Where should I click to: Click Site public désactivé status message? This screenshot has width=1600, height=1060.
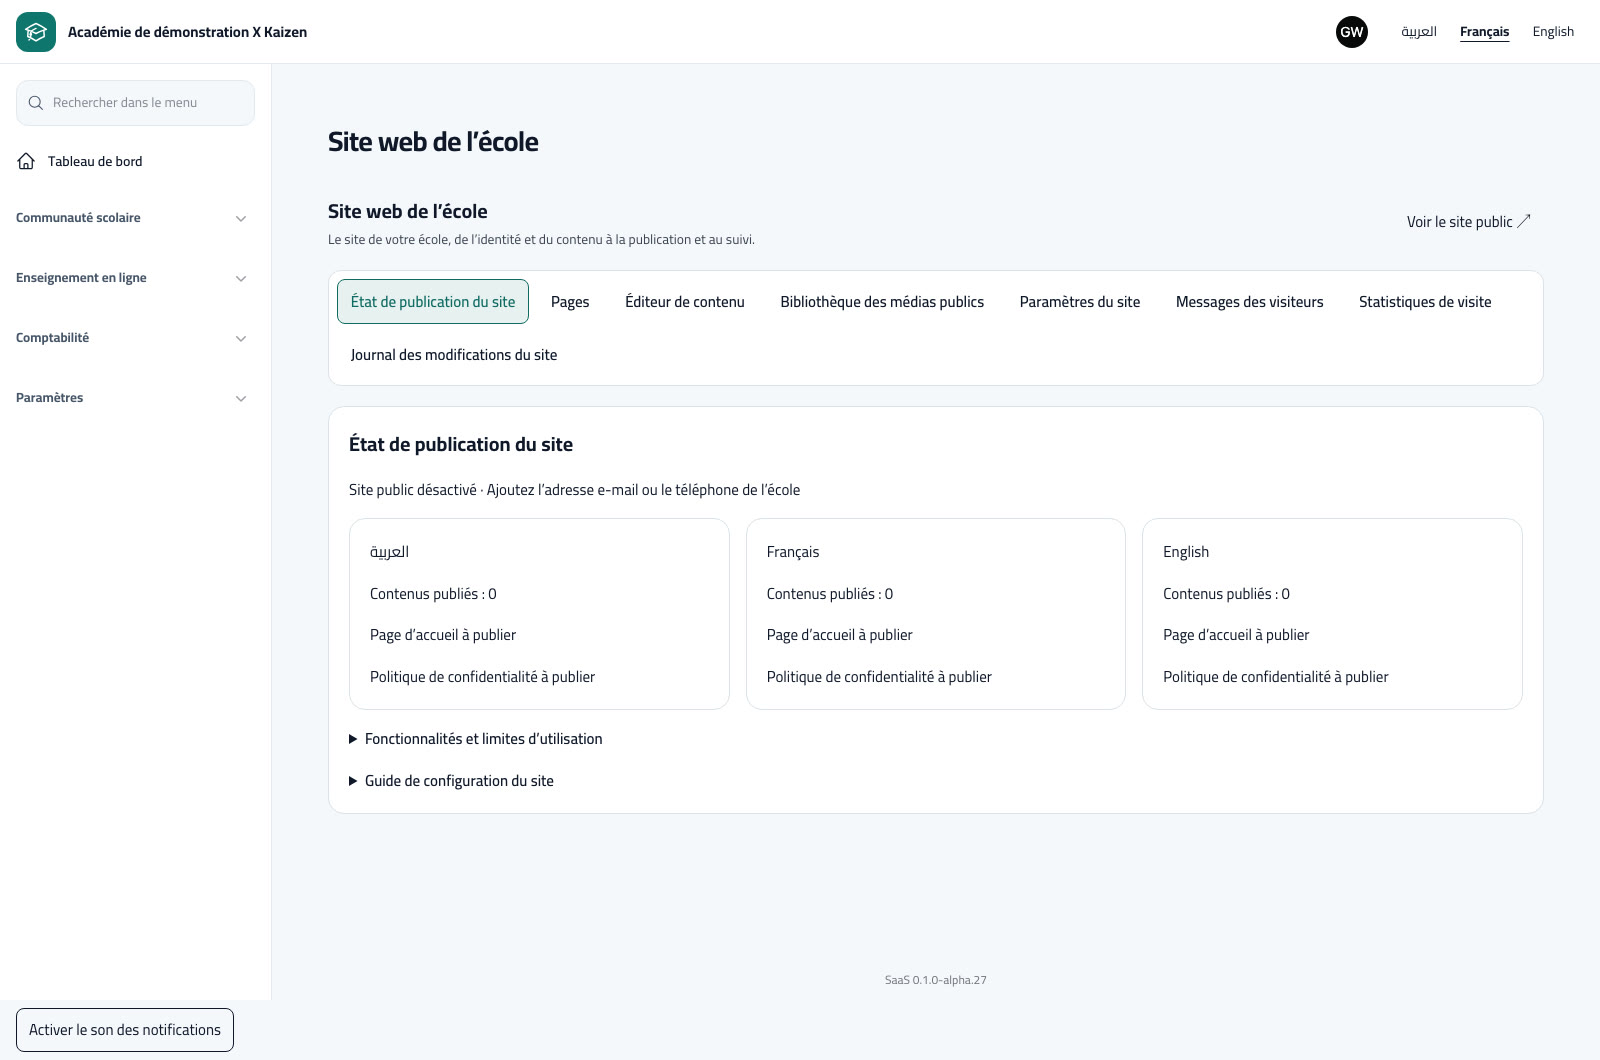pos(574,490)
